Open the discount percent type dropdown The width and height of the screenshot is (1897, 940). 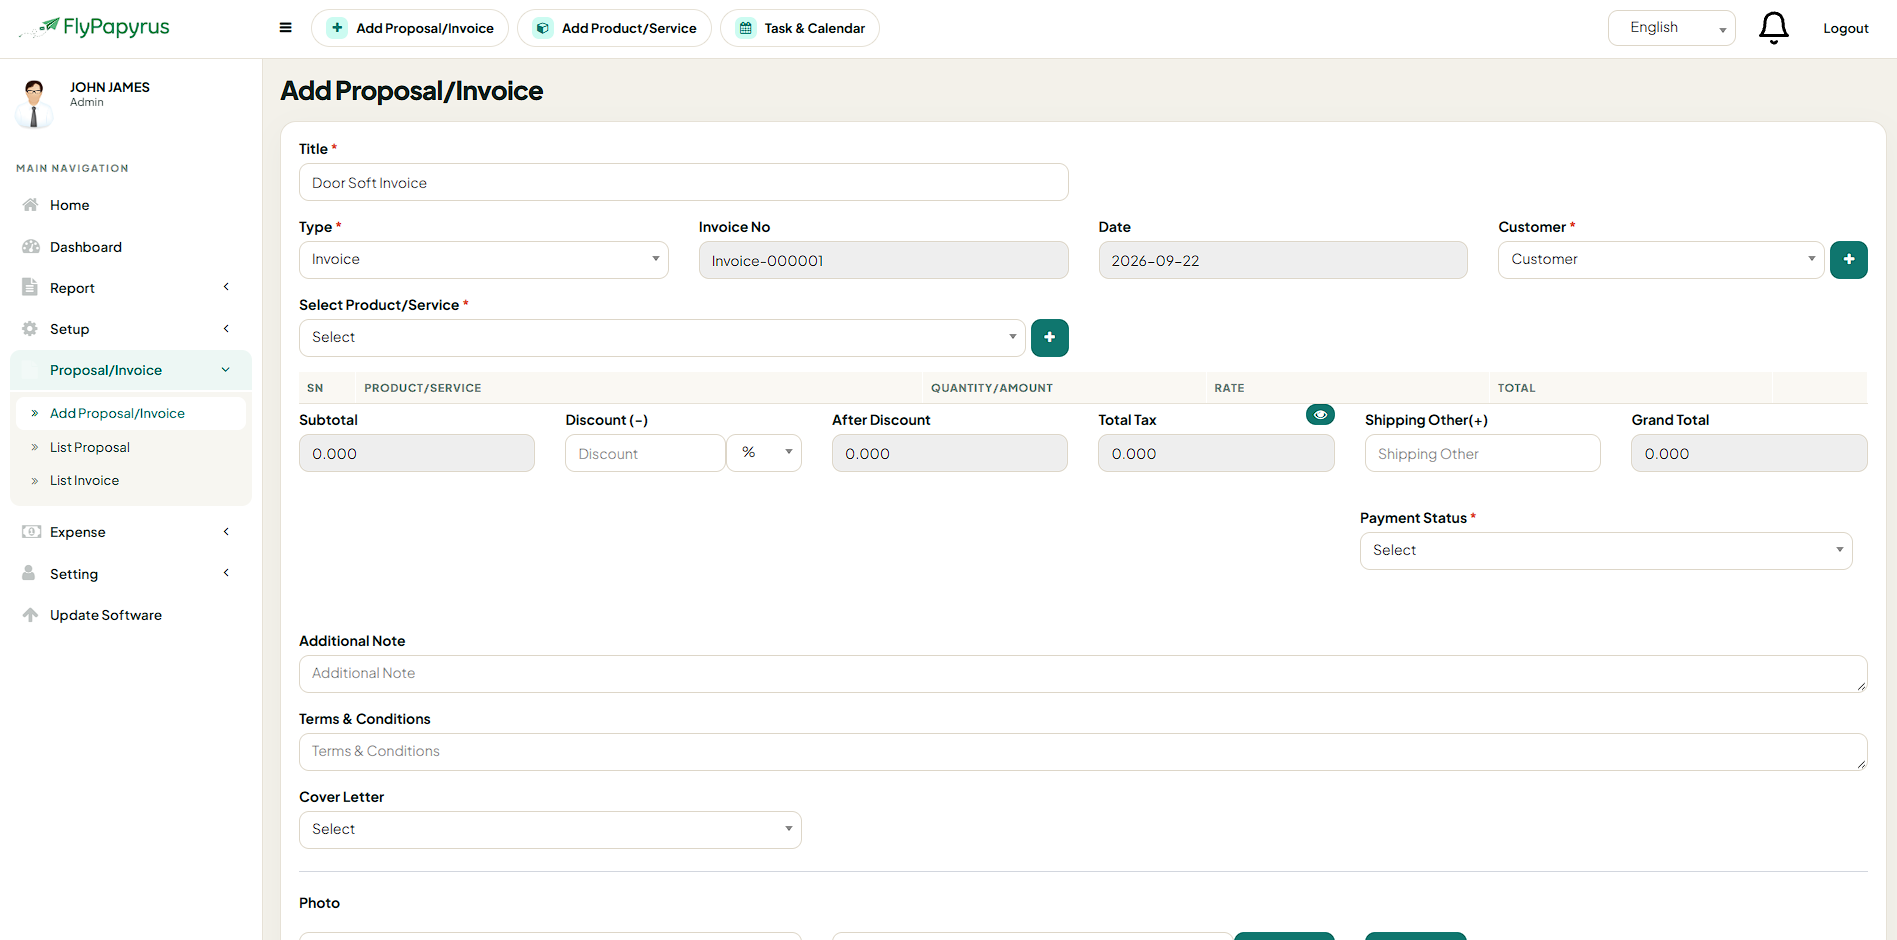pyautogui.click(x=764, y=453)
